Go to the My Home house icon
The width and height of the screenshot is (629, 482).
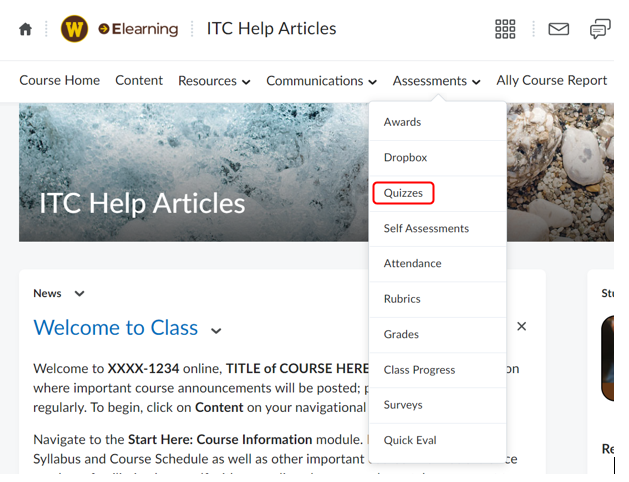(25, 29)
